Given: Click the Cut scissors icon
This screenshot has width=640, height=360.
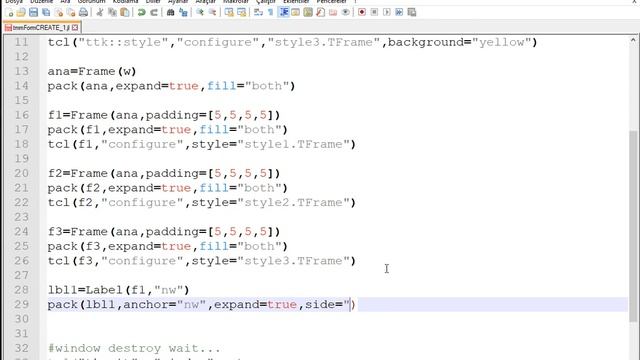Looking at the screenshot, I should [x=100, y=12].
